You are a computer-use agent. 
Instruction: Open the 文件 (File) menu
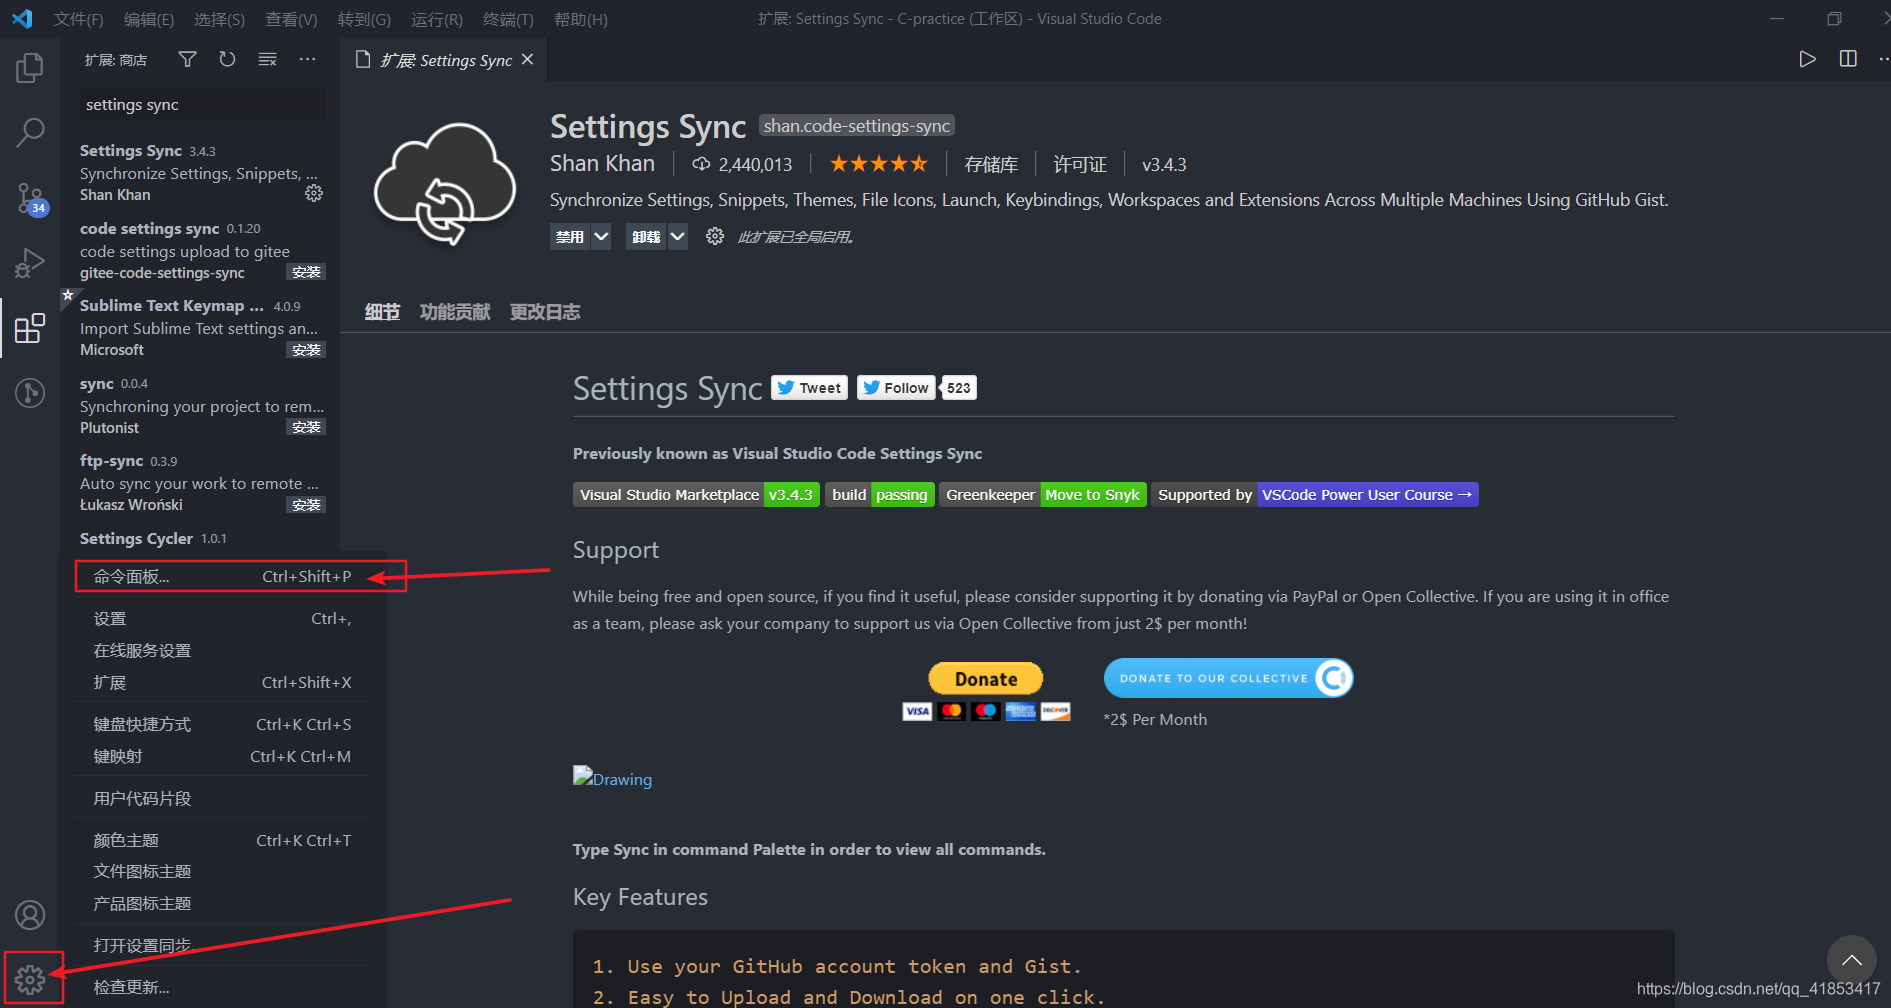78,19
